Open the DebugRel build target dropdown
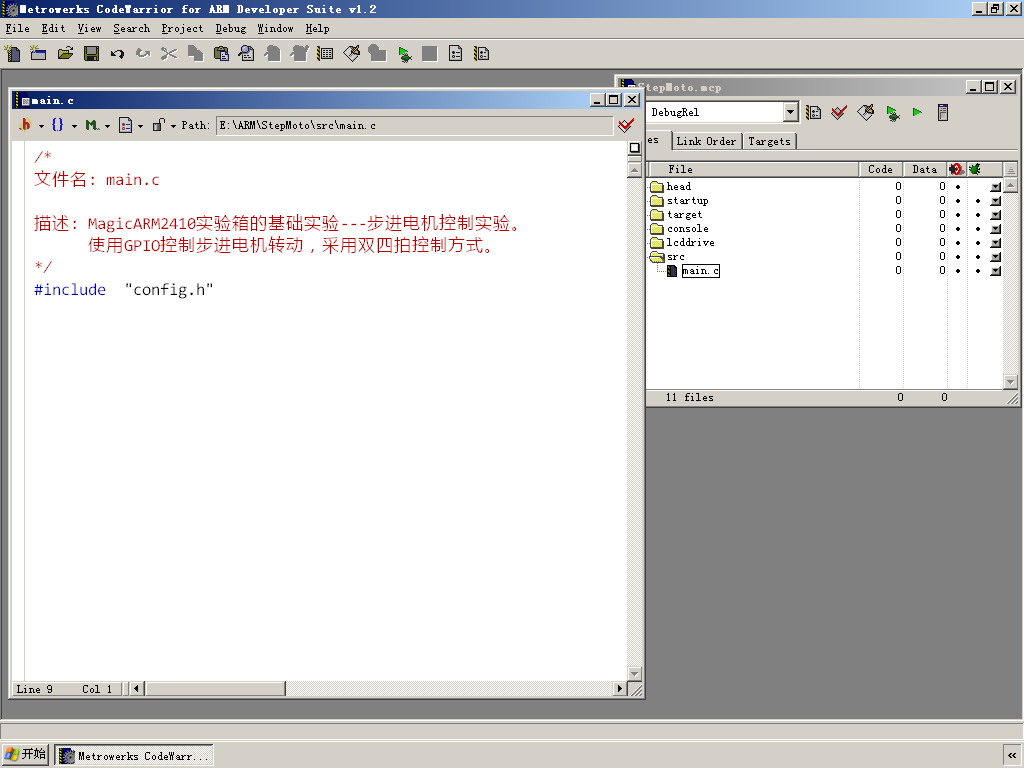Viewport: 1024px width, 768px height. (790, 112)
